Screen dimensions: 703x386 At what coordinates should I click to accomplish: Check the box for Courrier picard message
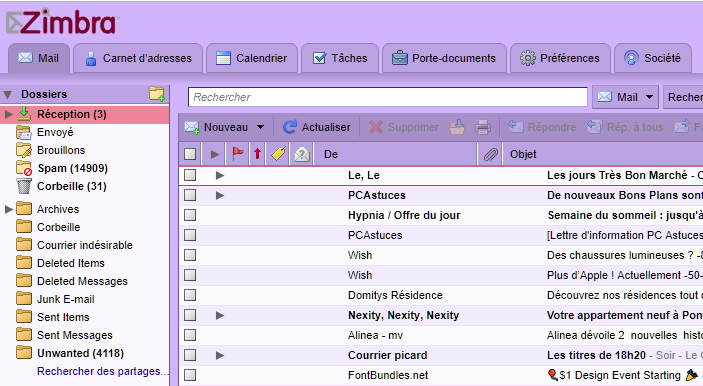point(190,355)
